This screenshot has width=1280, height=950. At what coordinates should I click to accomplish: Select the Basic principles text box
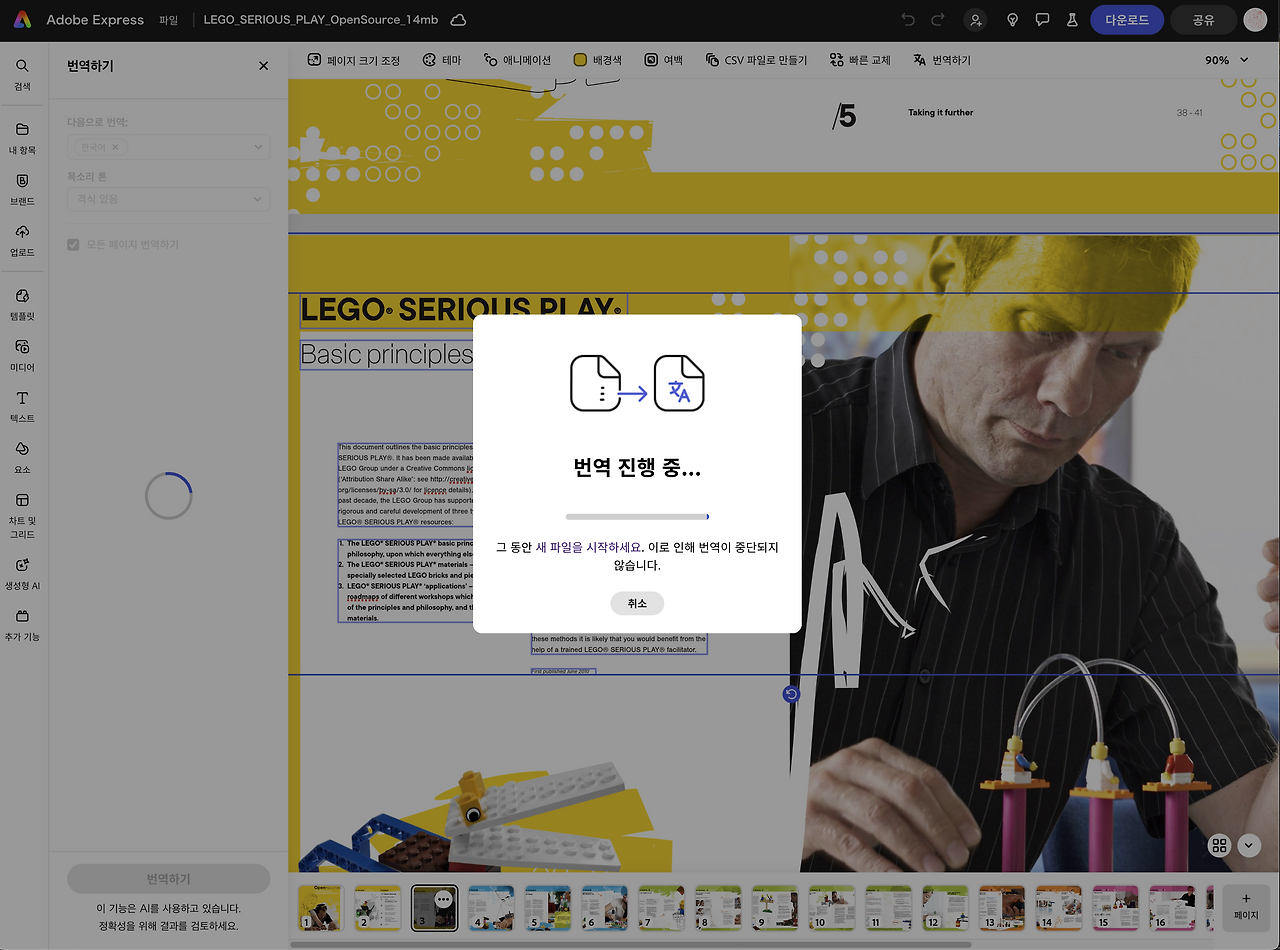pos(387,355)
